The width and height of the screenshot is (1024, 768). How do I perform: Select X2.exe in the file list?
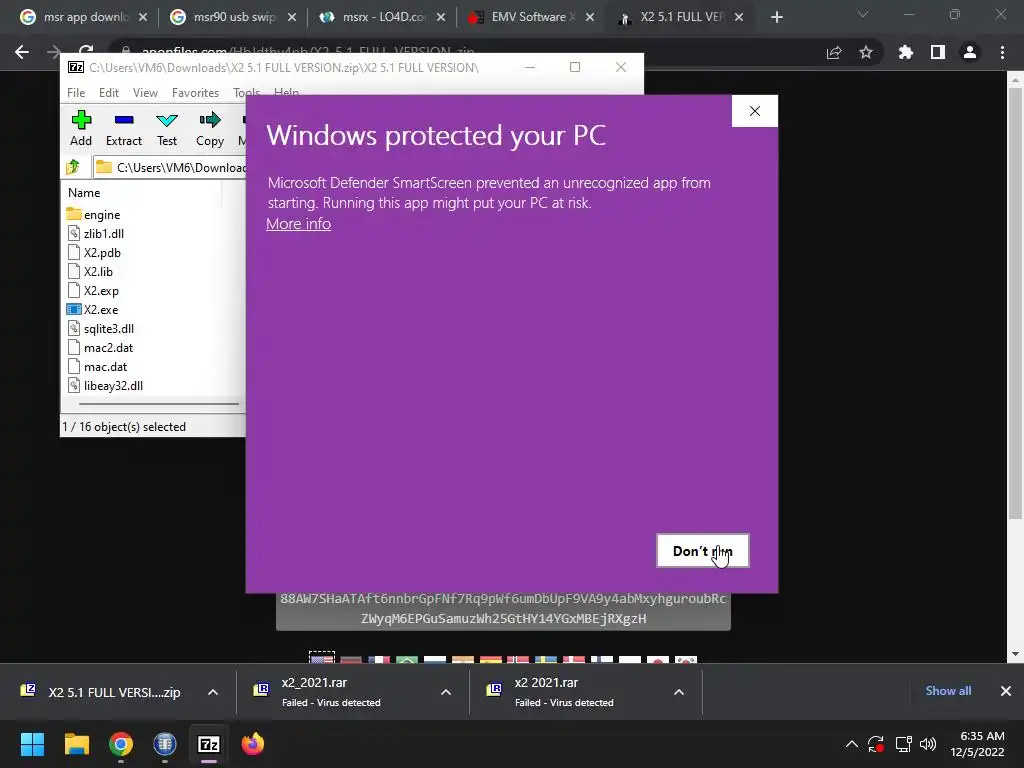coord(93,310)
